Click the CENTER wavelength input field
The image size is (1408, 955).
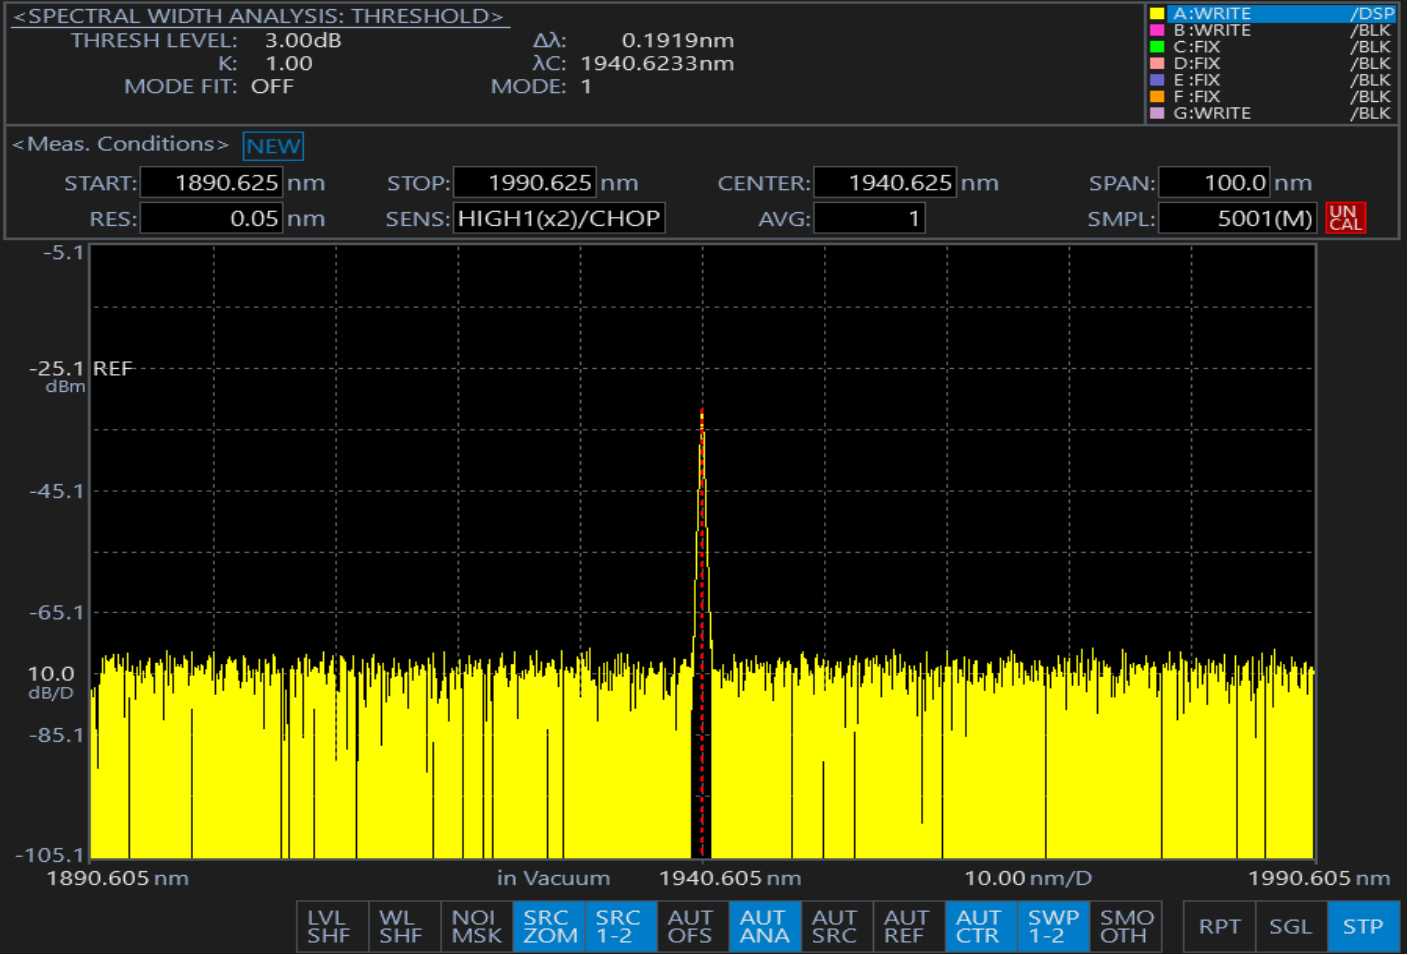(885, 183)
